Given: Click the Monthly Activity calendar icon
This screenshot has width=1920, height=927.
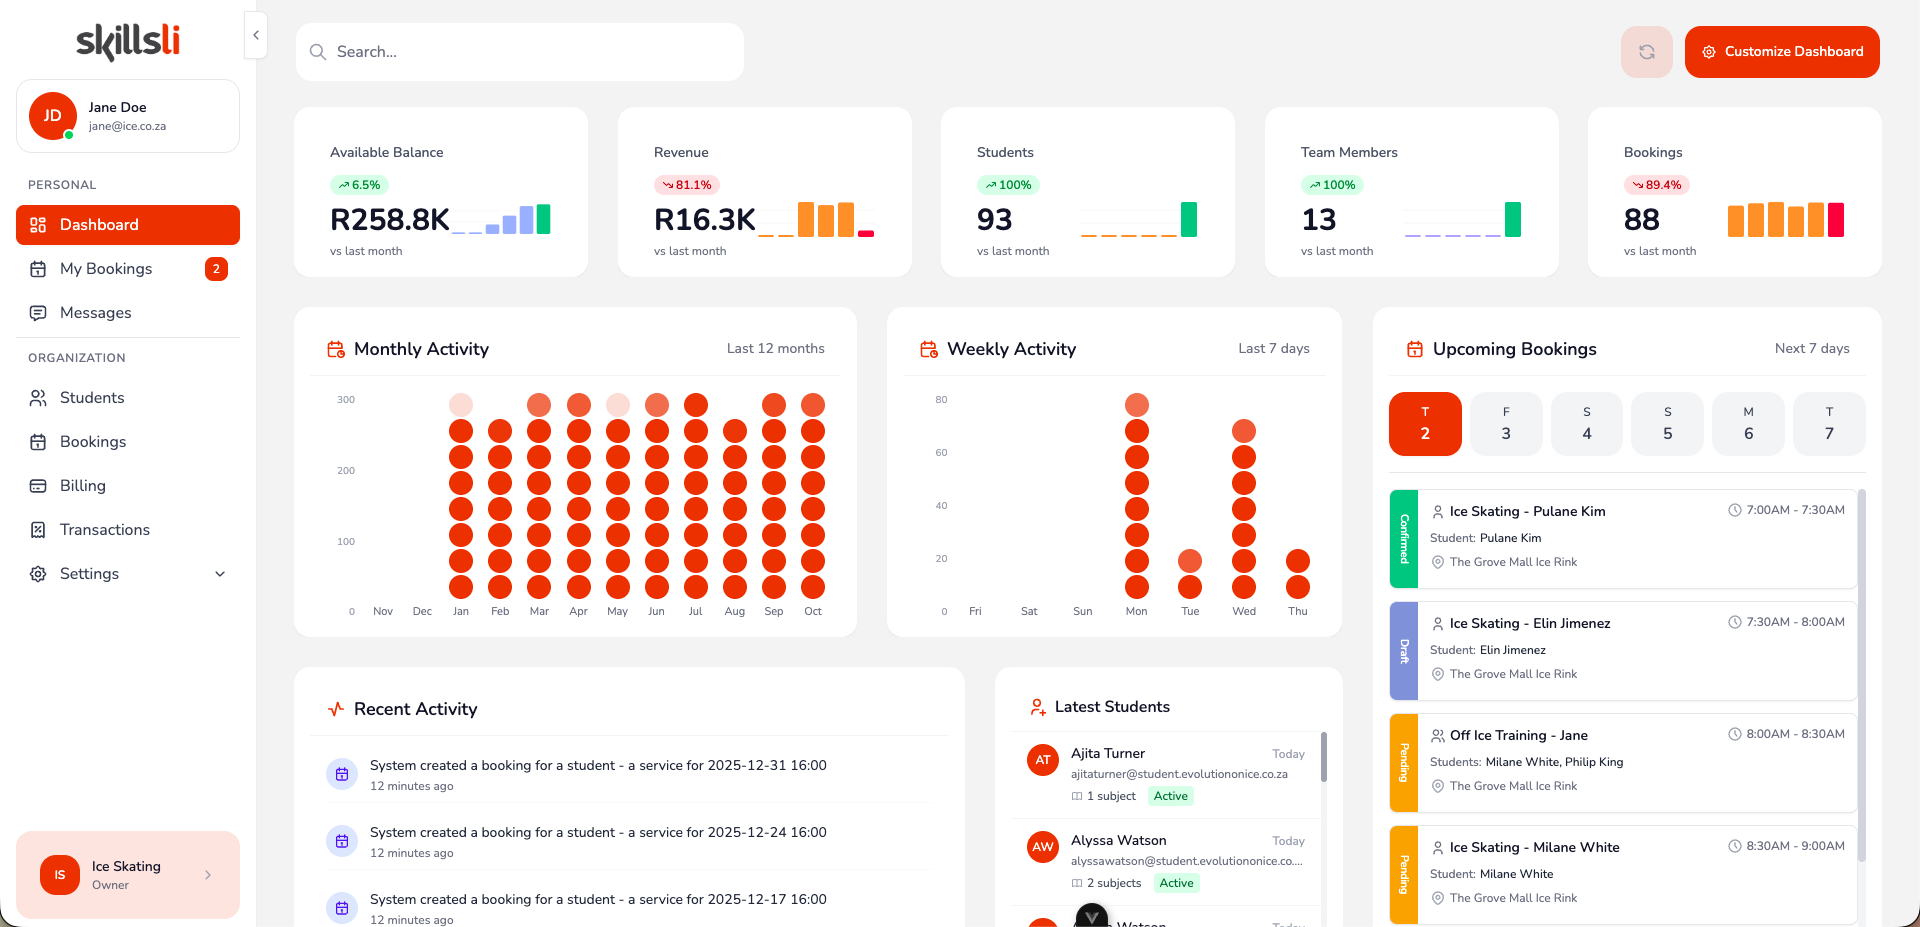Looking at the screenshot, I should coord(334,348).
